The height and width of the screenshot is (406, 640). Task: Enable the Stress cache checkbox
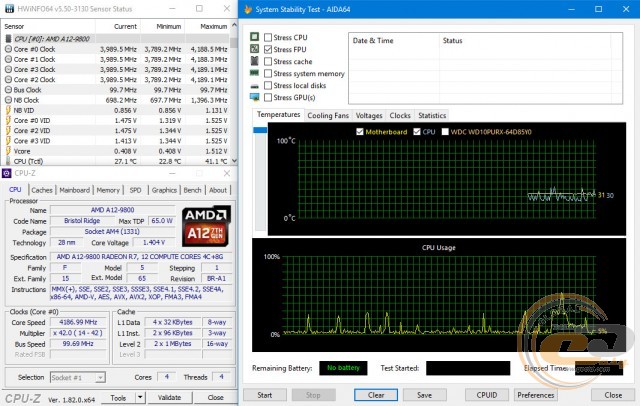[x=268, y=62]
